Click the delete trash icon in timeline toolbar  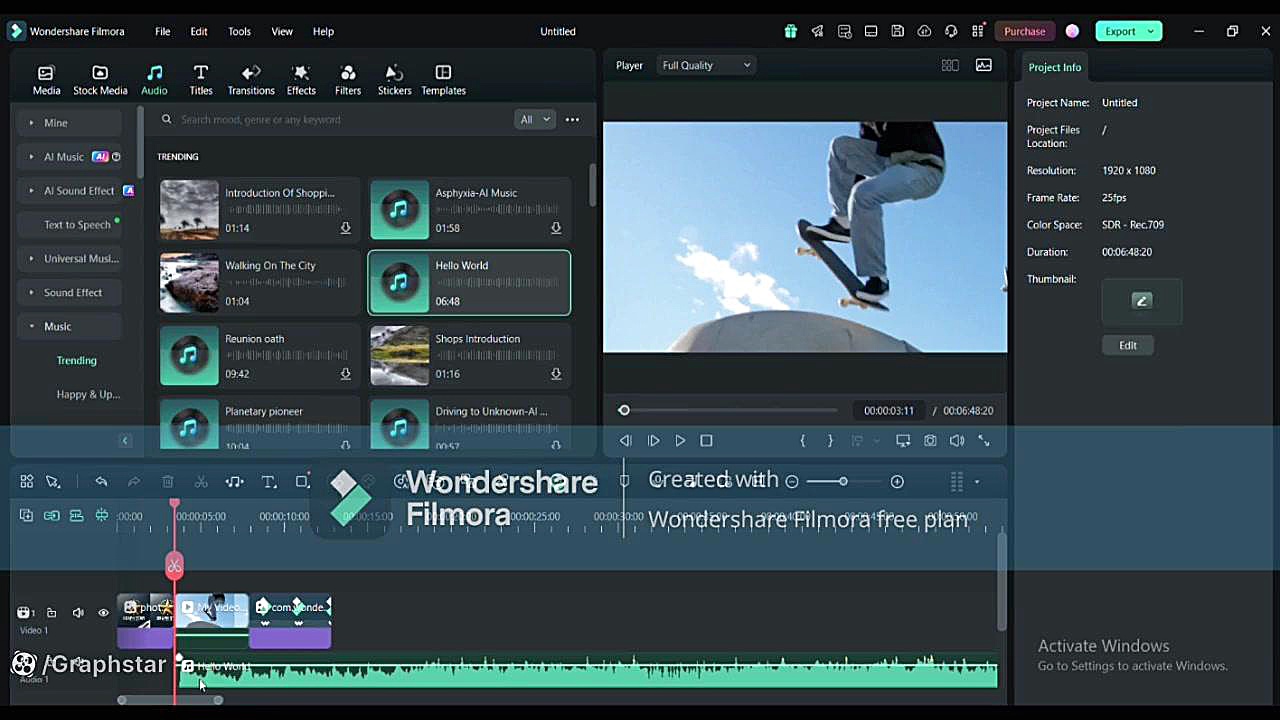tap(168, 482)
